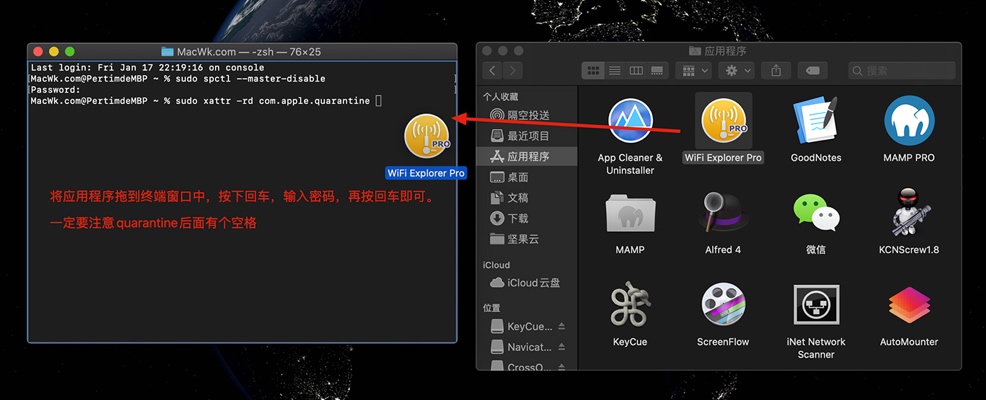Image resolution: width=986 pixels, height=400 pixels.
Task: Click the Share button in Finder
Action: [x=776, y=70]
